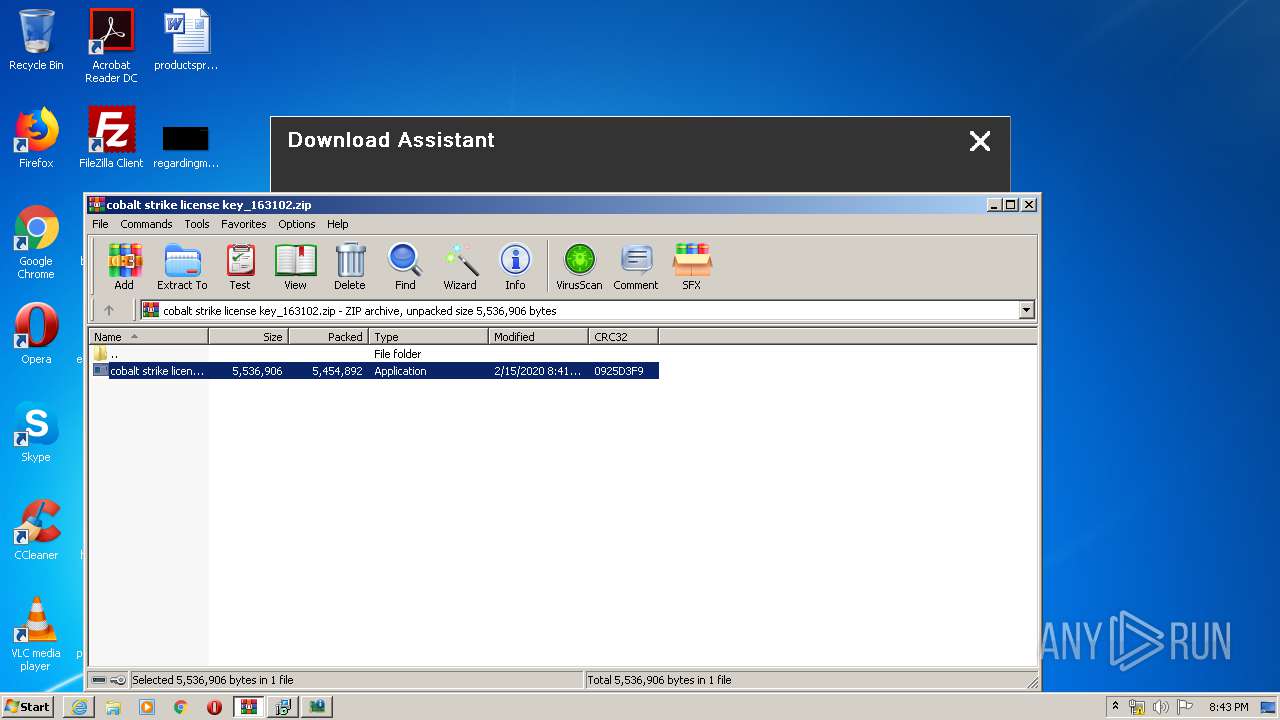
Task: Click the Action Center flag icon
Action: tap(1185, 707)
